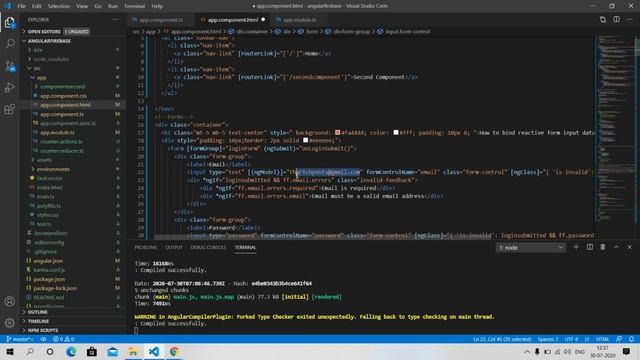Click HTML language mode in status bar

click(602, 339)
